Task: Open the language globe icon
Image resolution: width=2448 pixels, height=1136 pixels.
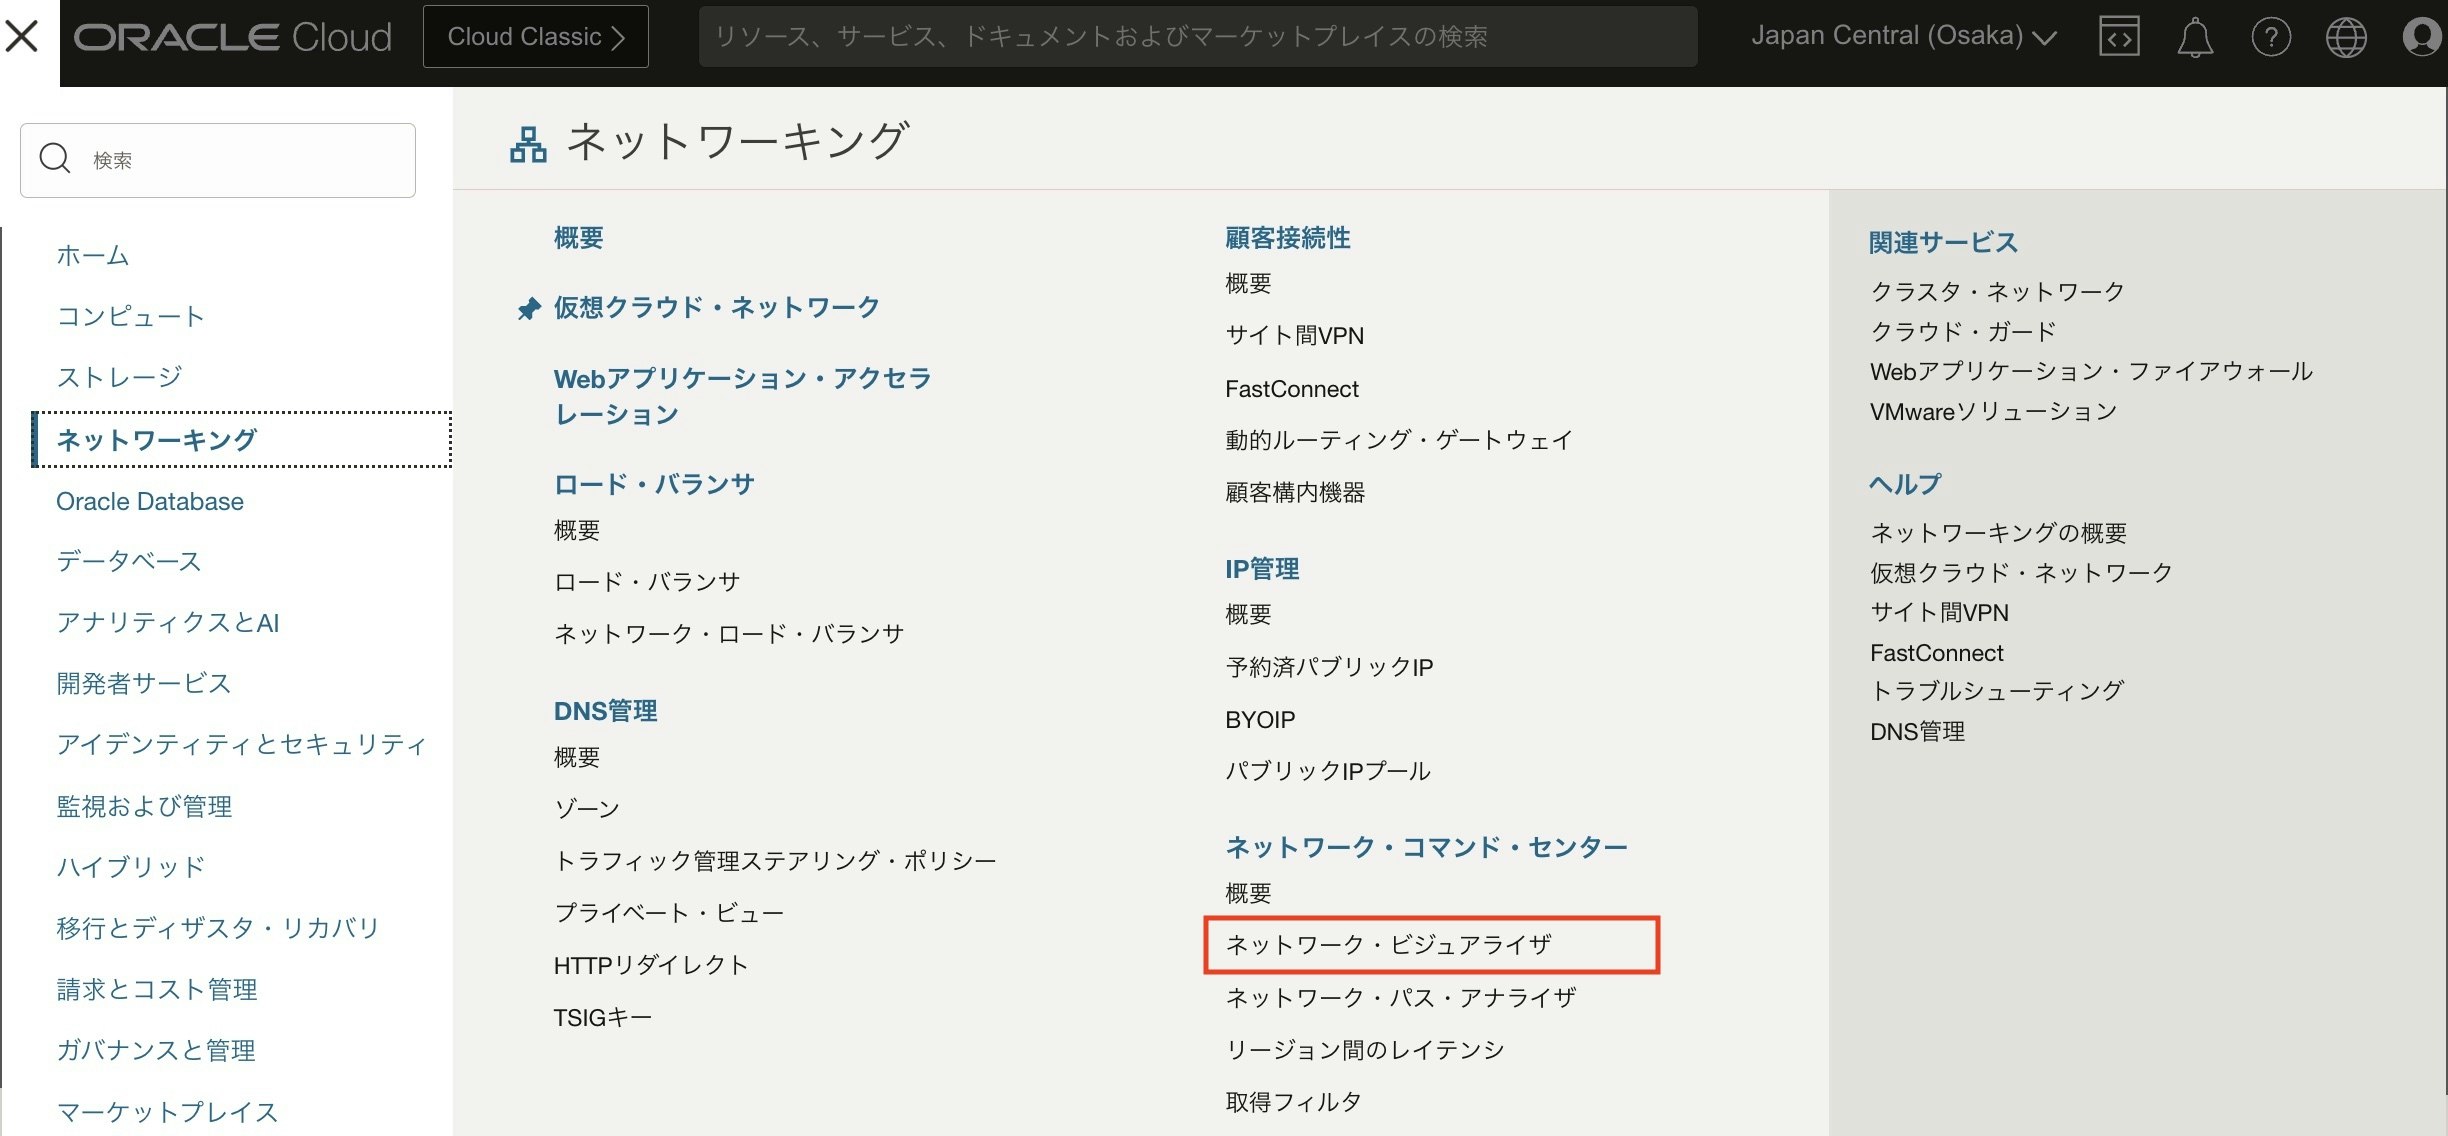Action: pyautogui.click(x=2345, y=38)
